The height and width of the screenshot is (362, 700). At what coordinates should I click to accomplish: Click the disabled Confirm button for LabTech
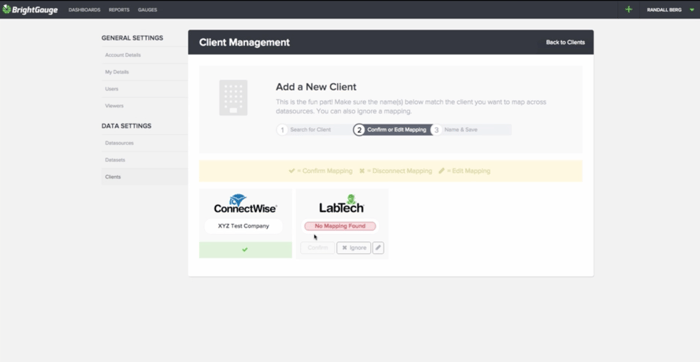317,248
